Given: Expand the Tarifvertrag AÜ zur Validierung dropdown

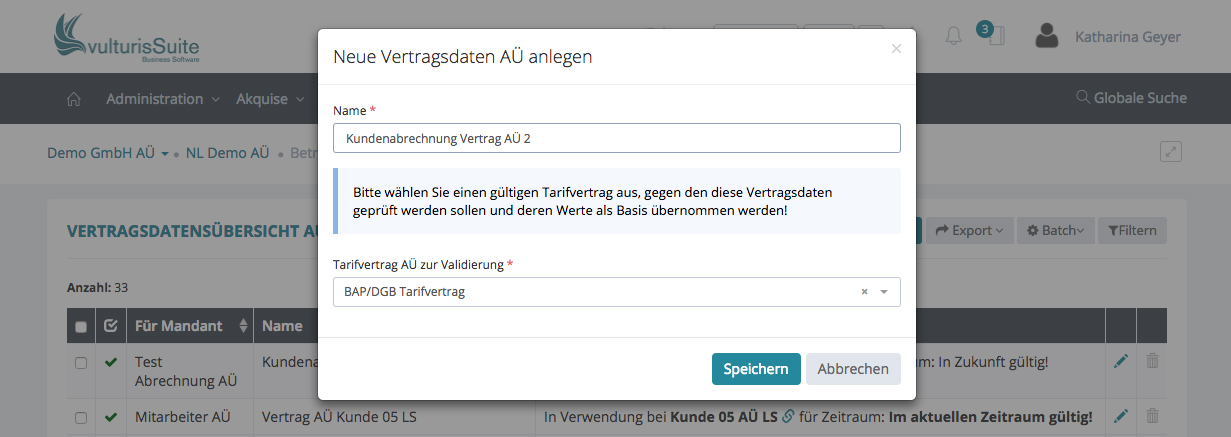Looking at the screenshot, I should [884, 292].
